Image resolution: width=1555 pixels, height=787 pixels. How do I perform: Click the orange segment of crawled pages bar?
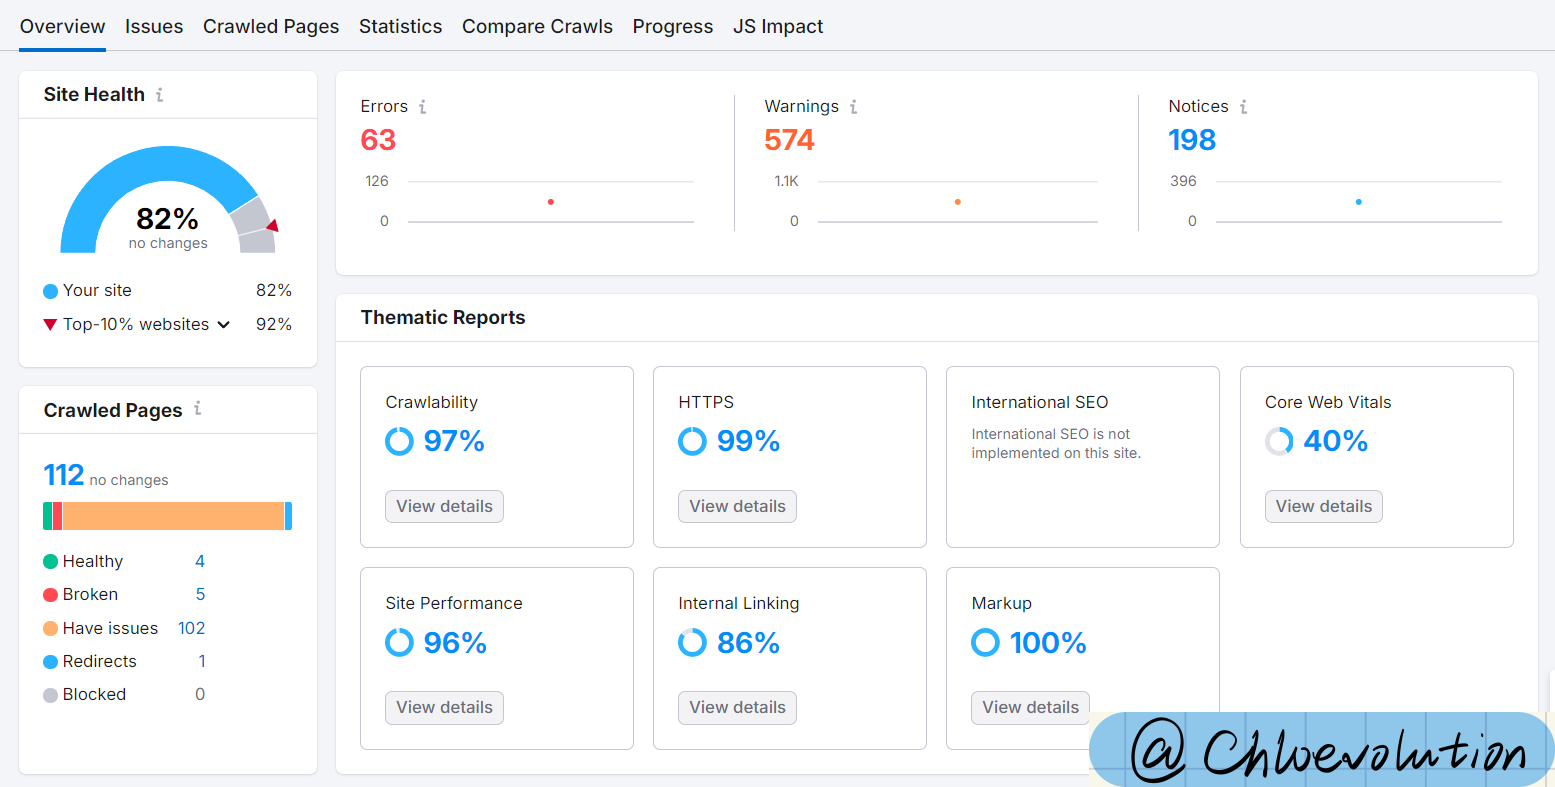tap(173, 516)
